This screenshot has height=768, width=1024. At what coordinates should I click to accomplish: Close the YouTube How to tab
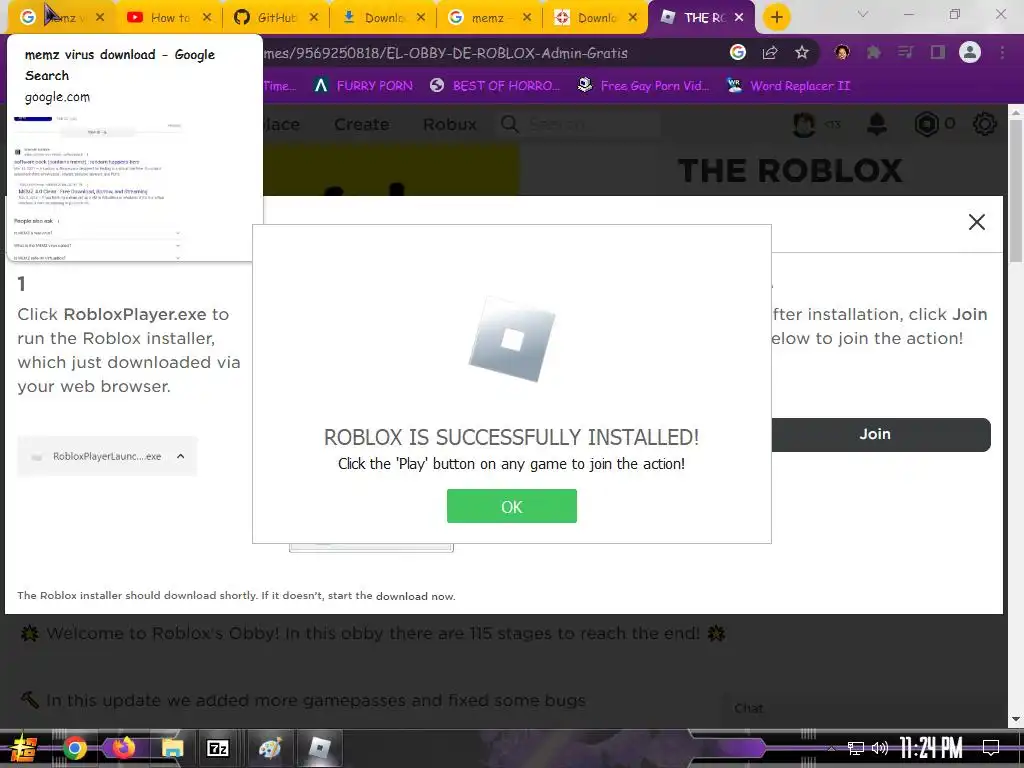tap(206, 18)
